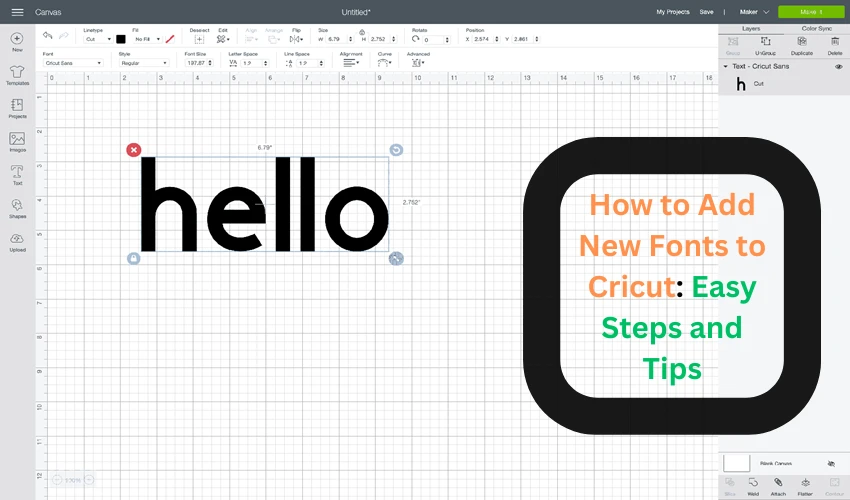
Task: Click My Projects link
Action: 672,12
